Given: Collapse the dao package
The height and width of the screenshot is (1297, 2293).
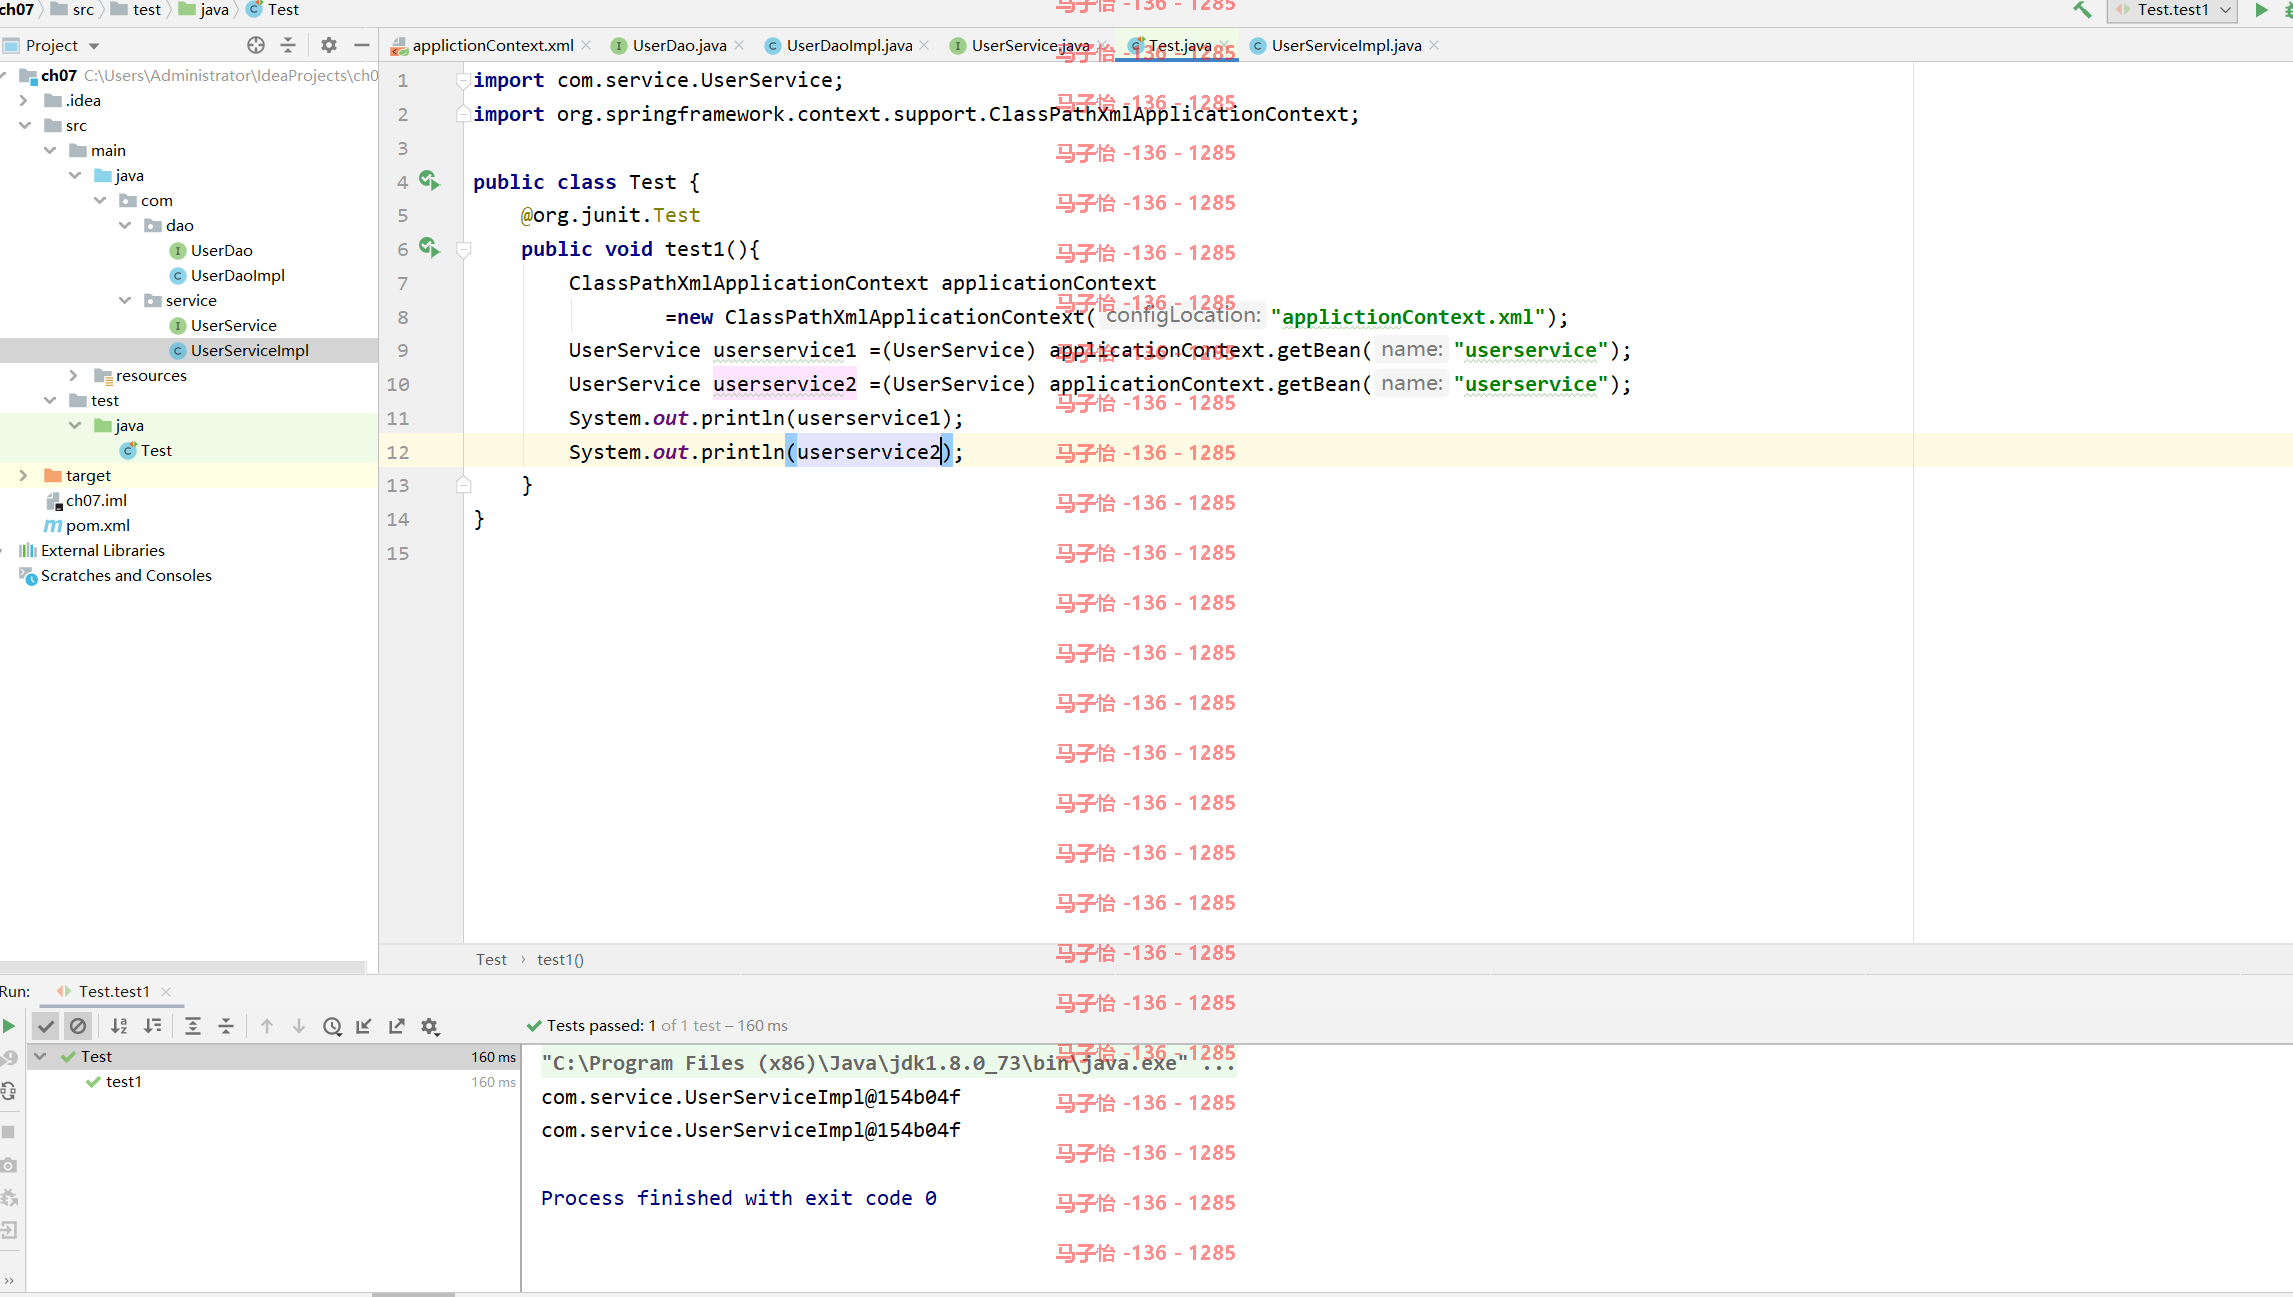Looking at the screenshot, I should coord(124,225).
